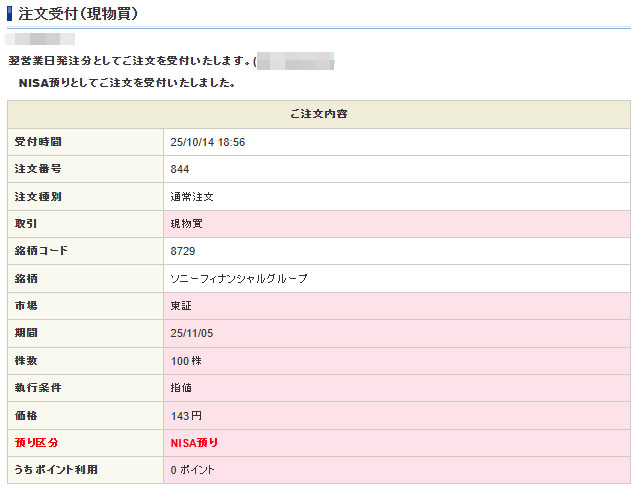Click the ソニーフィナンシャルグループ stock name
Screen dimensions: 638x492
(x=239, y=278)
